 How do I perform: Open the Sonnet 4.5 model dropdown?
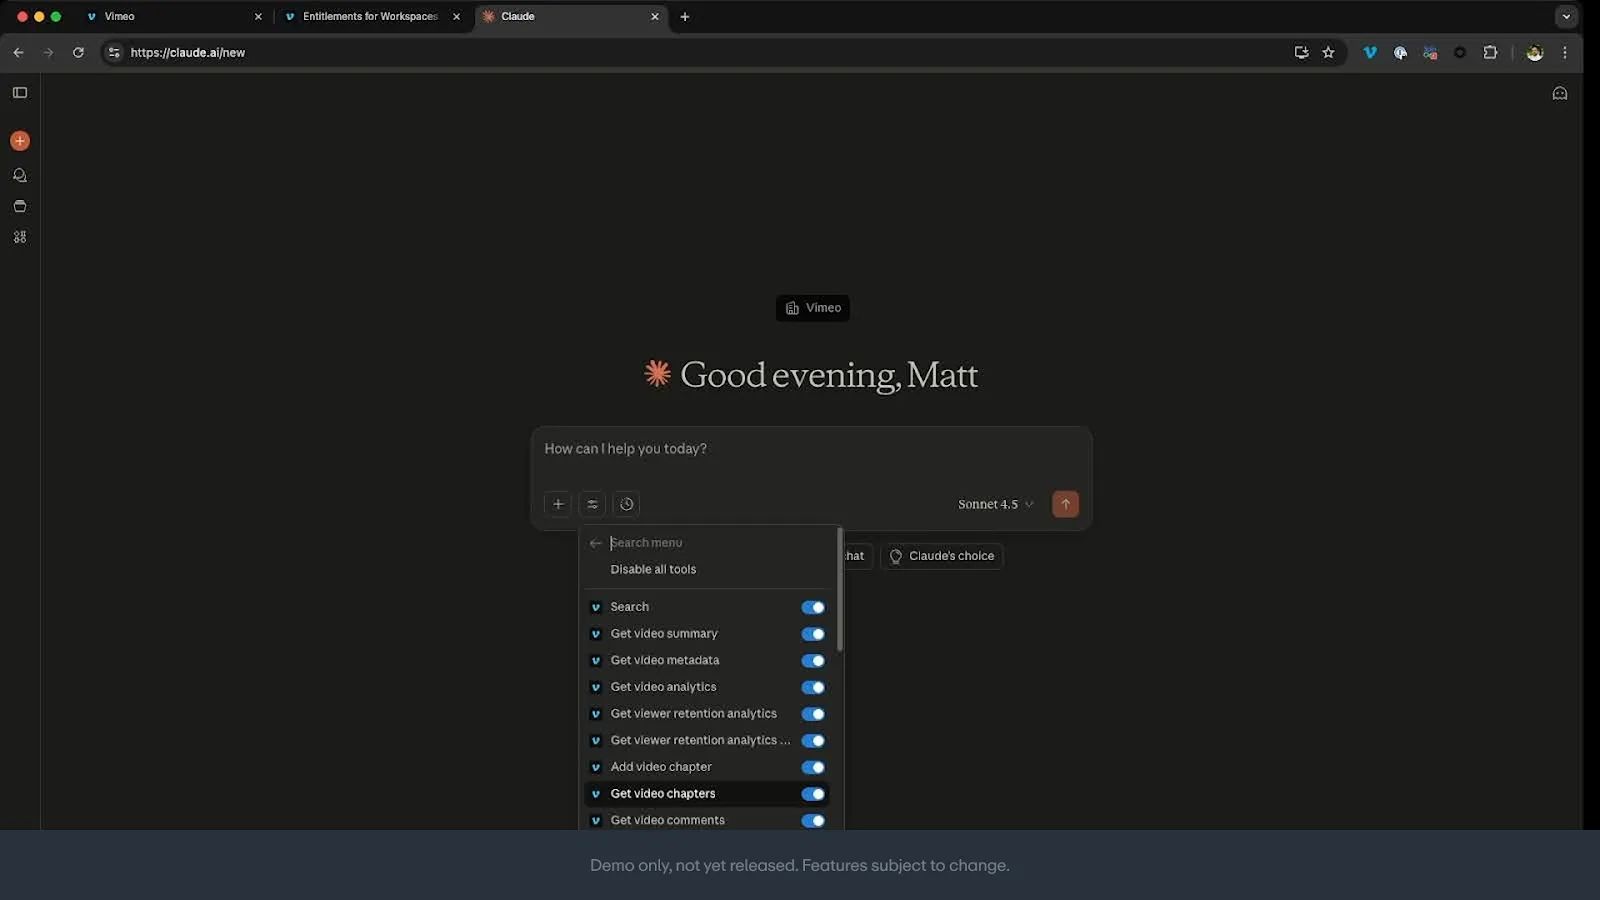(x=994, y=504)
